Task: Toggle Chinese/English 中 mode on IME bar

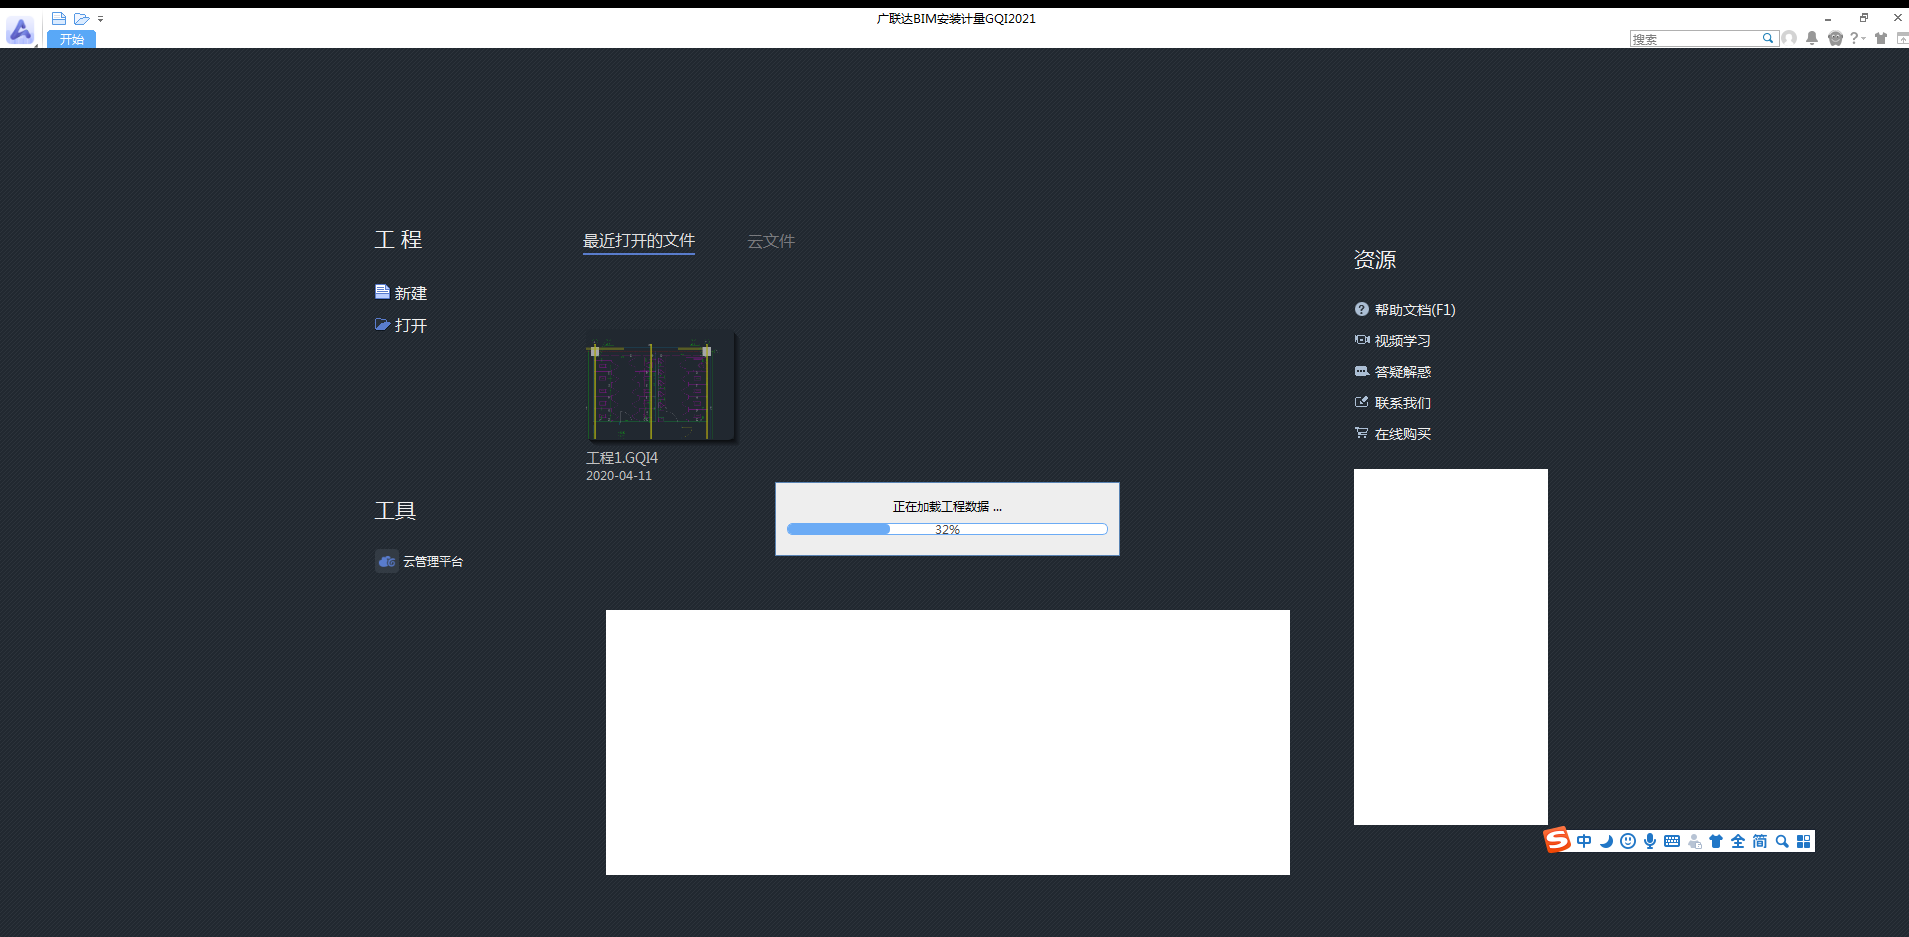Action: click(x=1584, y=841)
